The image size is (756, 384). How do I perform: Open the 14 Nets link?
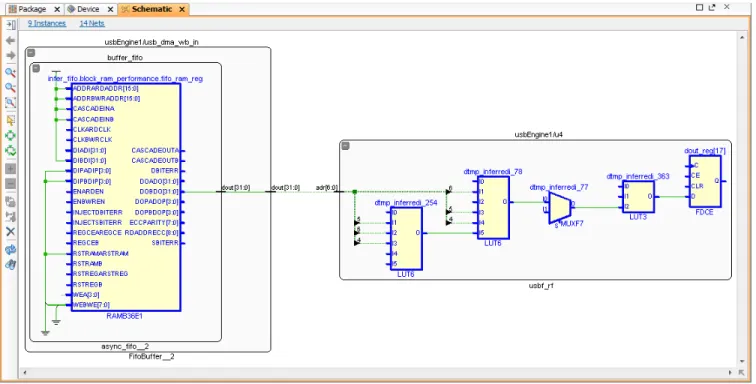coord(92,23)
